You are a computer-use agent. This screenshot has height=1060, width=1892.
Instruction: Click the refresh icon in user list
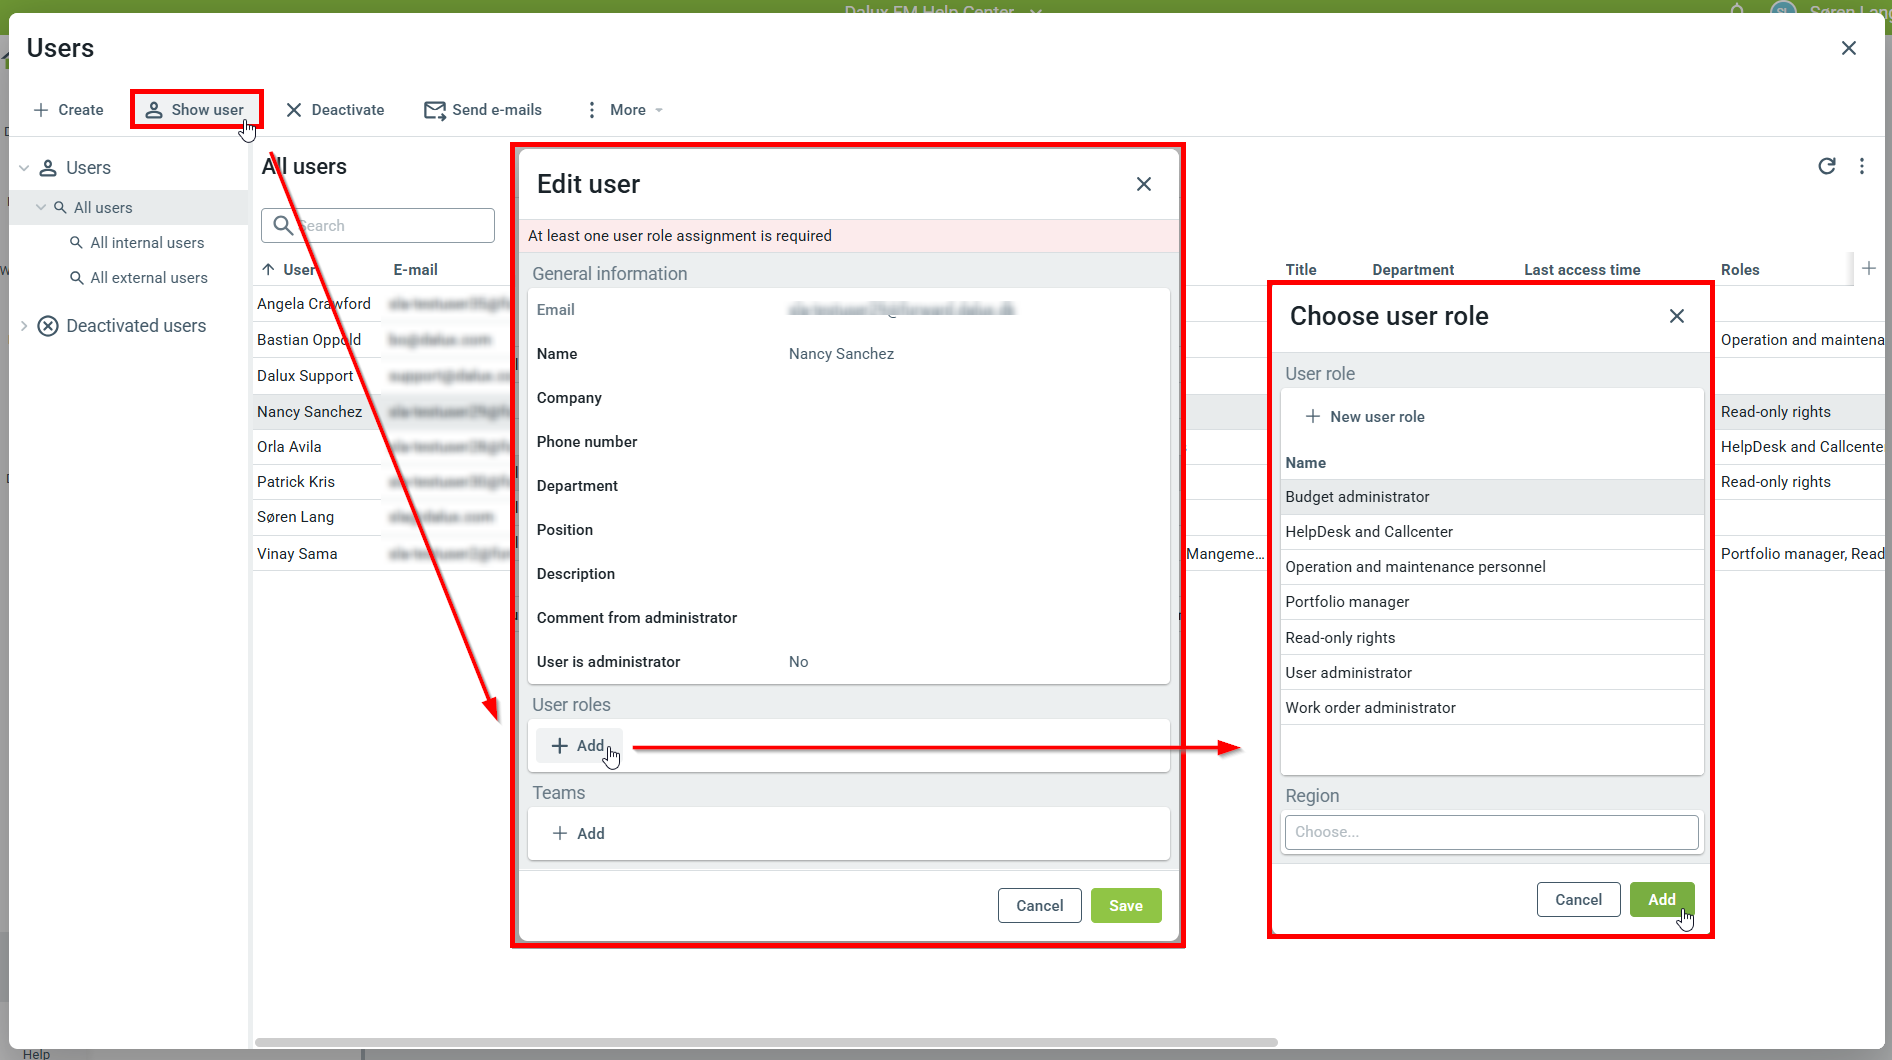(1826, 166)
